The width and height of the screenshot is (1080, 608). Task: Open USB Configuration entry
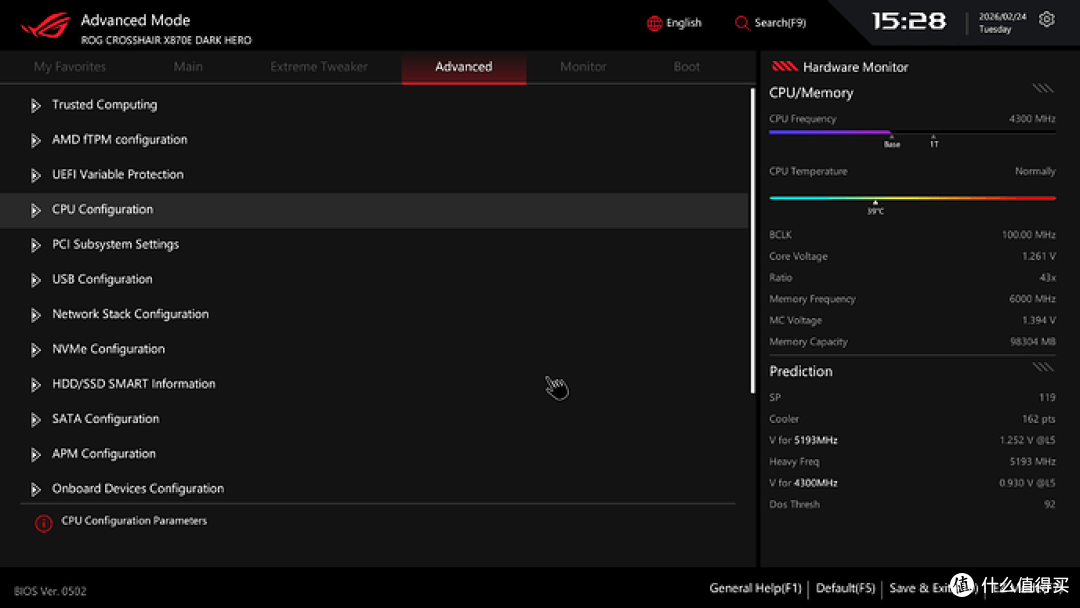tap(103, 279)
